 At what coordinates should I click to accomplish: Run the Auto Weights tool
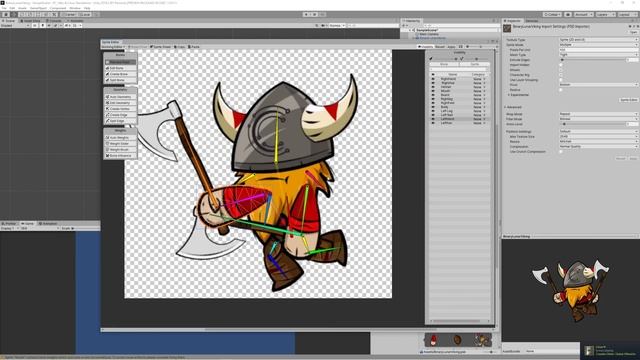pos(120,138)
